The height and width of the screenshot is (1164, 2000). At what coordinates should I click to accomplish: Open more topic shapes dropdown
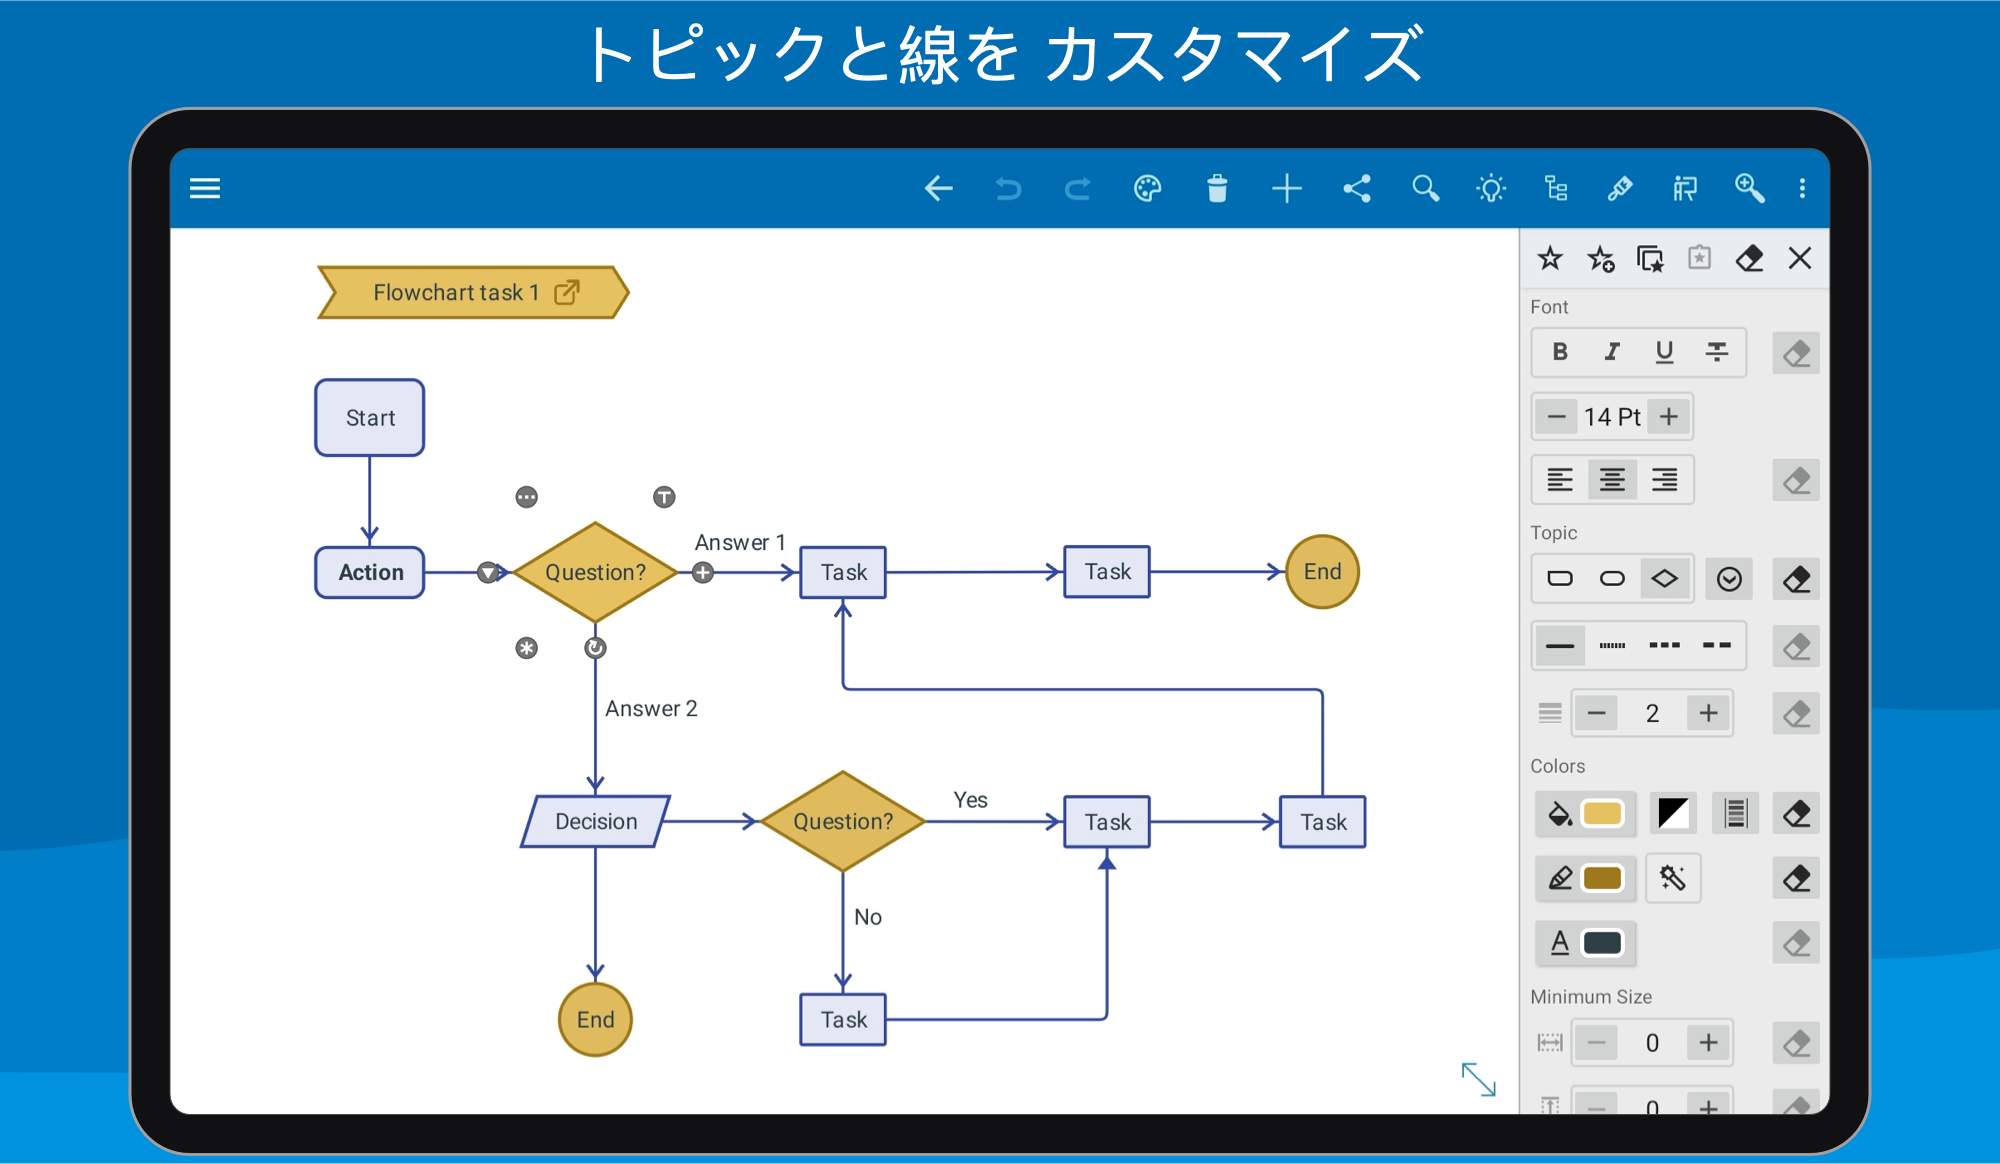(1729, 579)
